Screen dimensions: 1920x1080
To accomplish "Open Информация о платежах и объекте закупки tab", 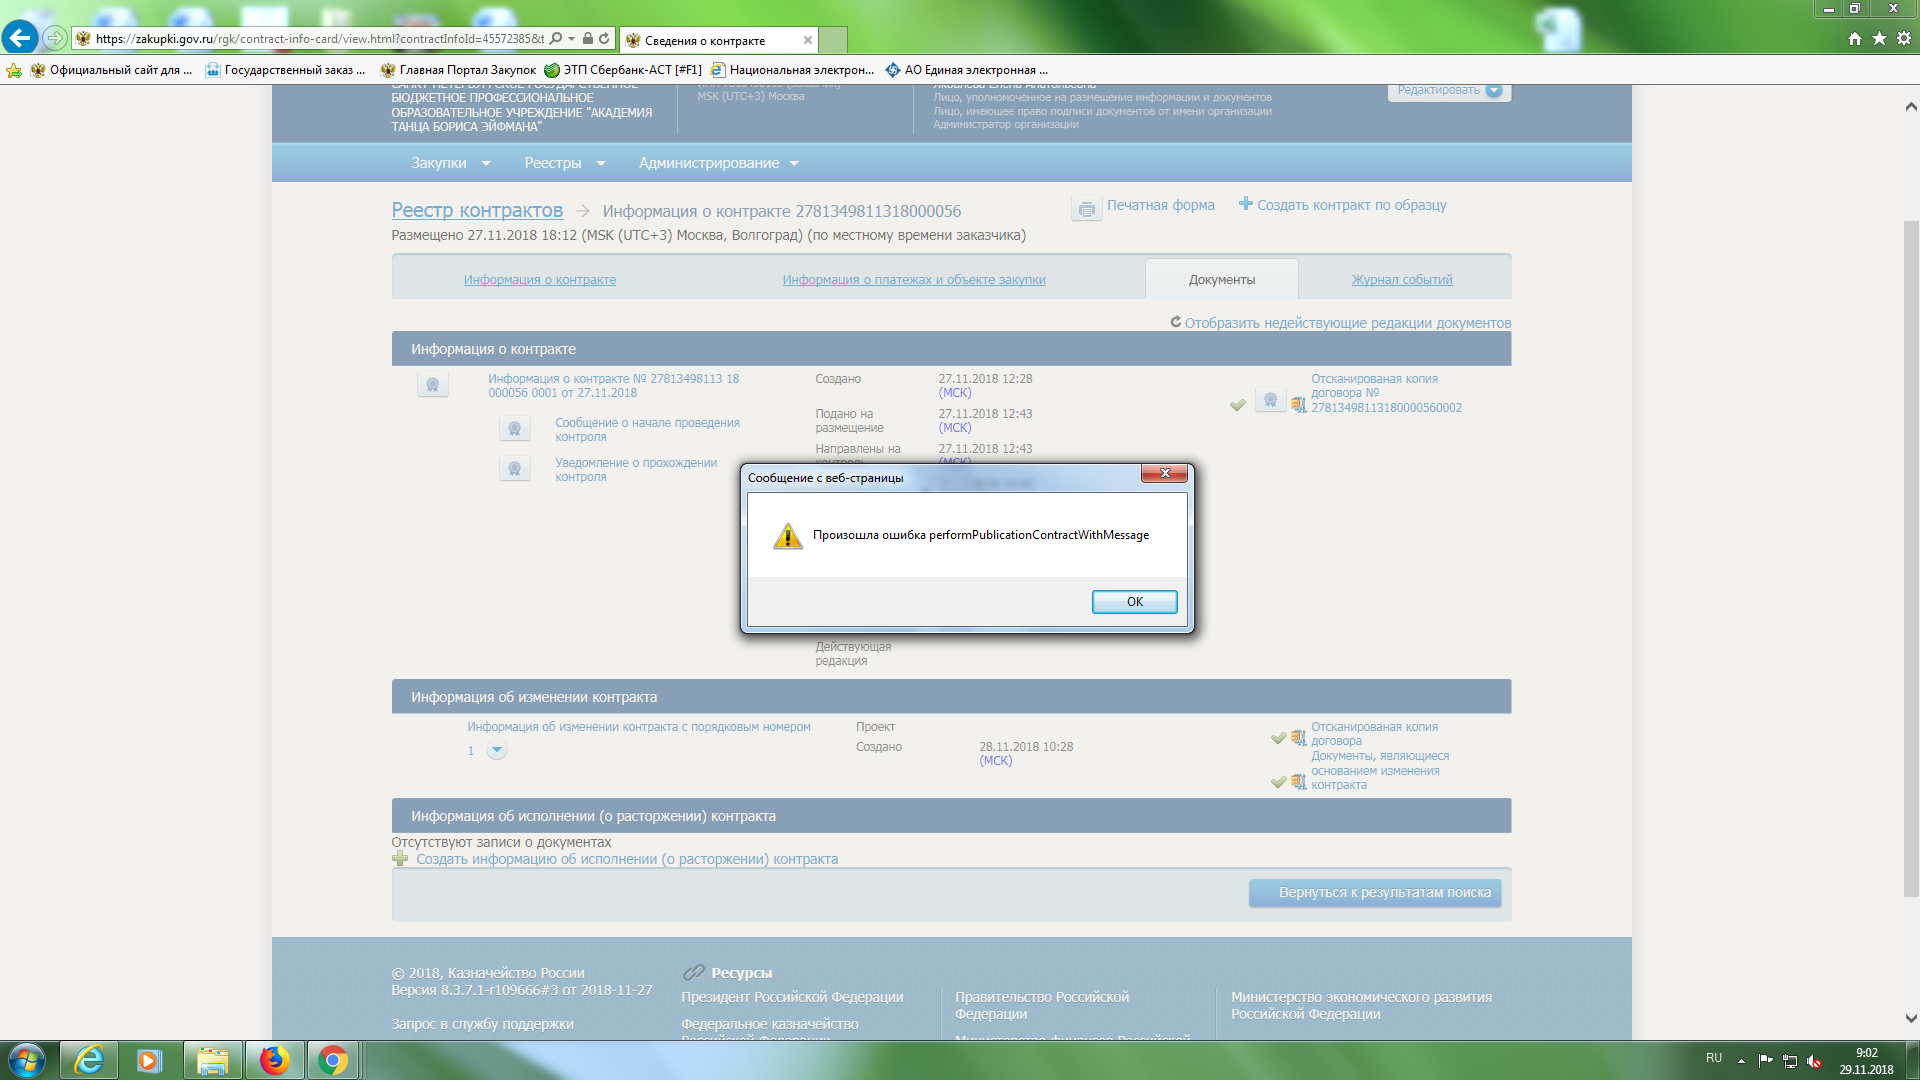I will tap(913, 280).
